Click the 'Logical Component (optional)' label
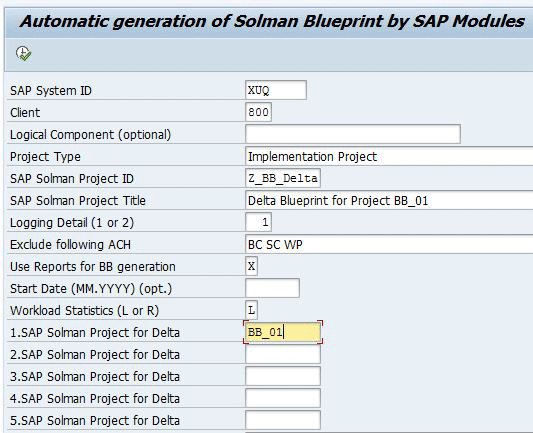Viewport: 533px width, 433px height. tap(90, 135)
